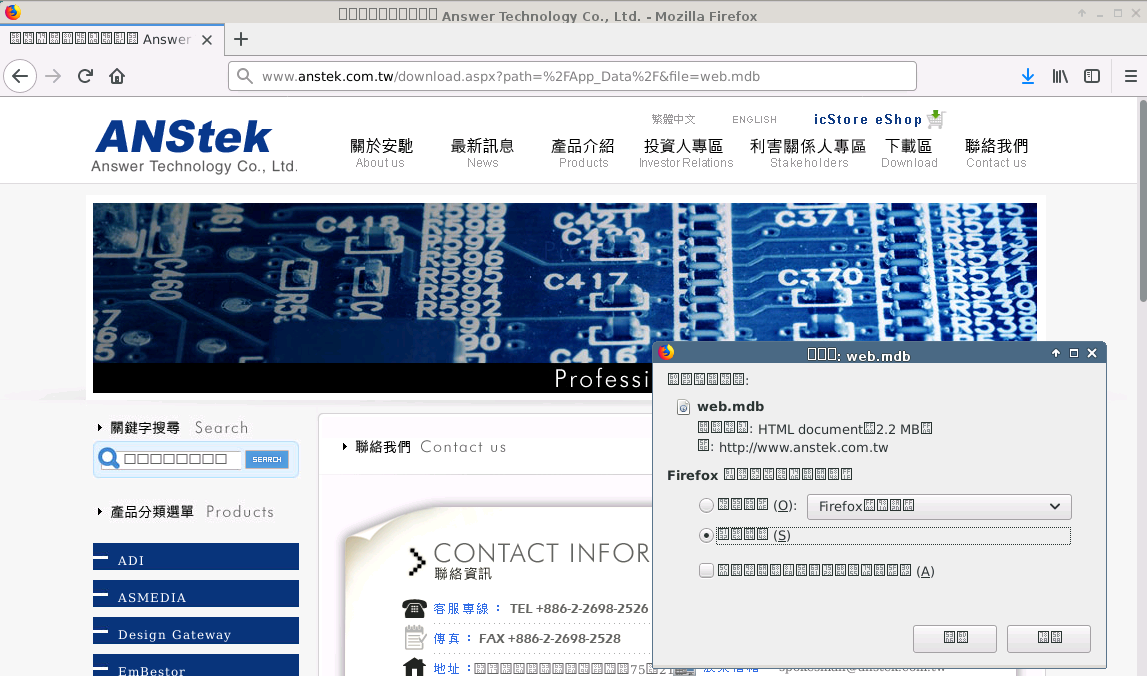This screenshot has height=676, width=1147.
Task: Click the house address icon
Action: pos(414,667)
